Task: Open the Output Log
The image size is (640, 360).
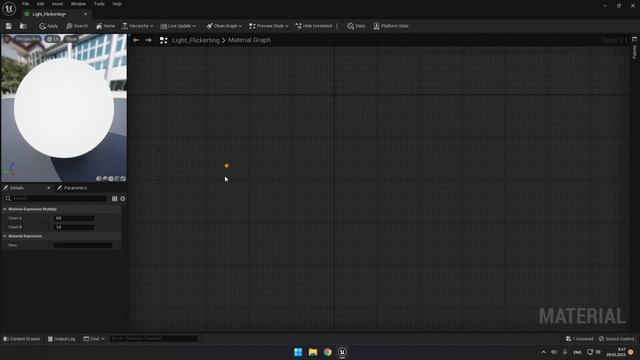Action: [x=62, y=339]
